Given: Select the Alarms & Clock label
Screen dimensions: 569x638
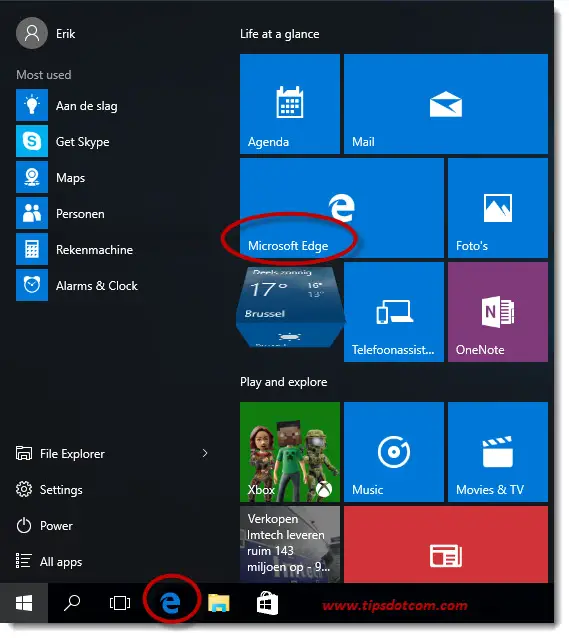Looking at the screenshot, I should click(97, 286).
